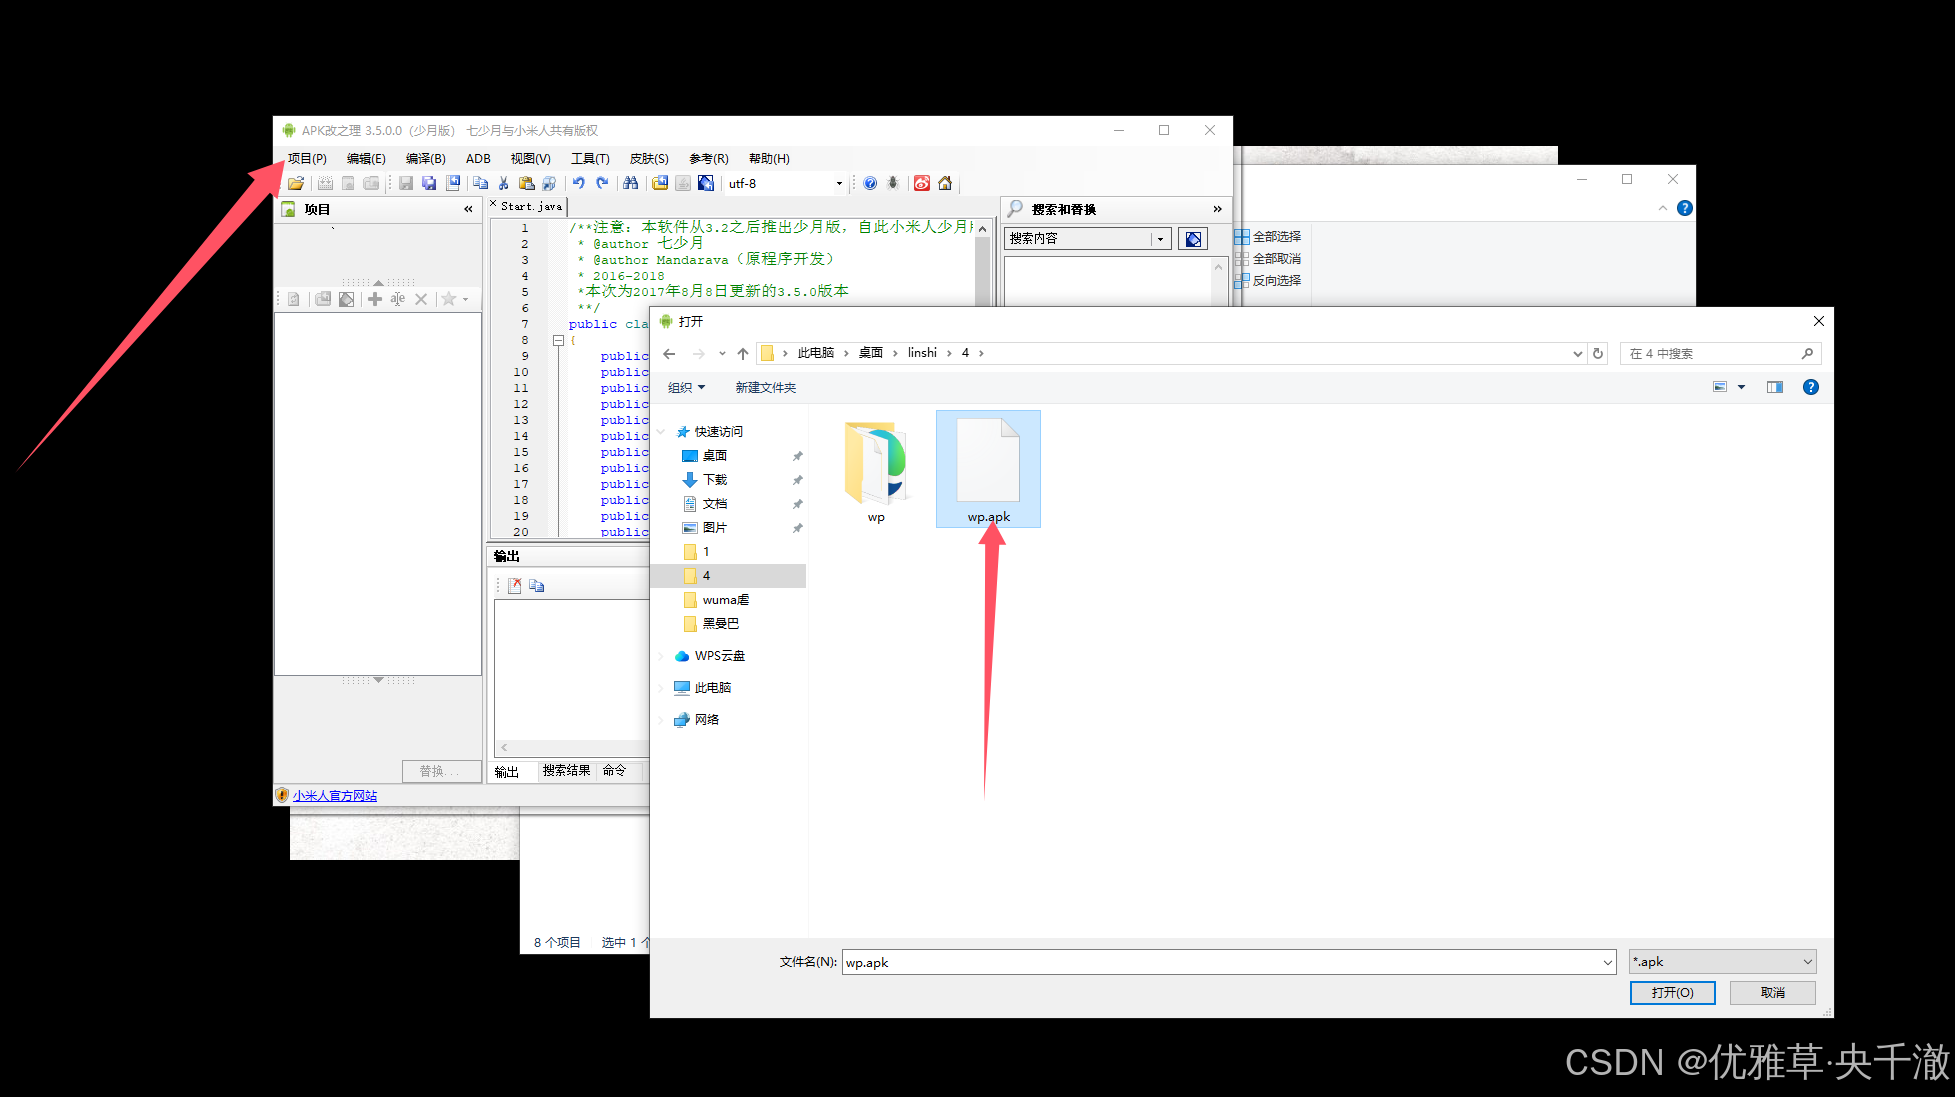Expand the 组织 organize dropdown
This screenshot has height=1097, width=1955.
(686, 388)
